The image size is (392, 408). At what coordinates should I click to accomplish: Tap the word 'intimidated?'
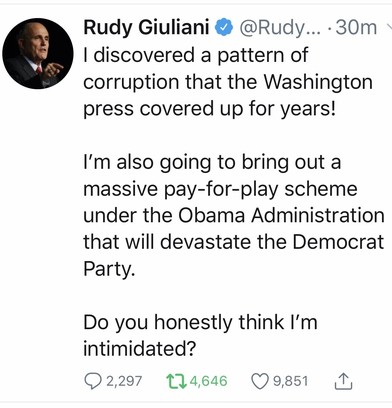pos(139,349)
